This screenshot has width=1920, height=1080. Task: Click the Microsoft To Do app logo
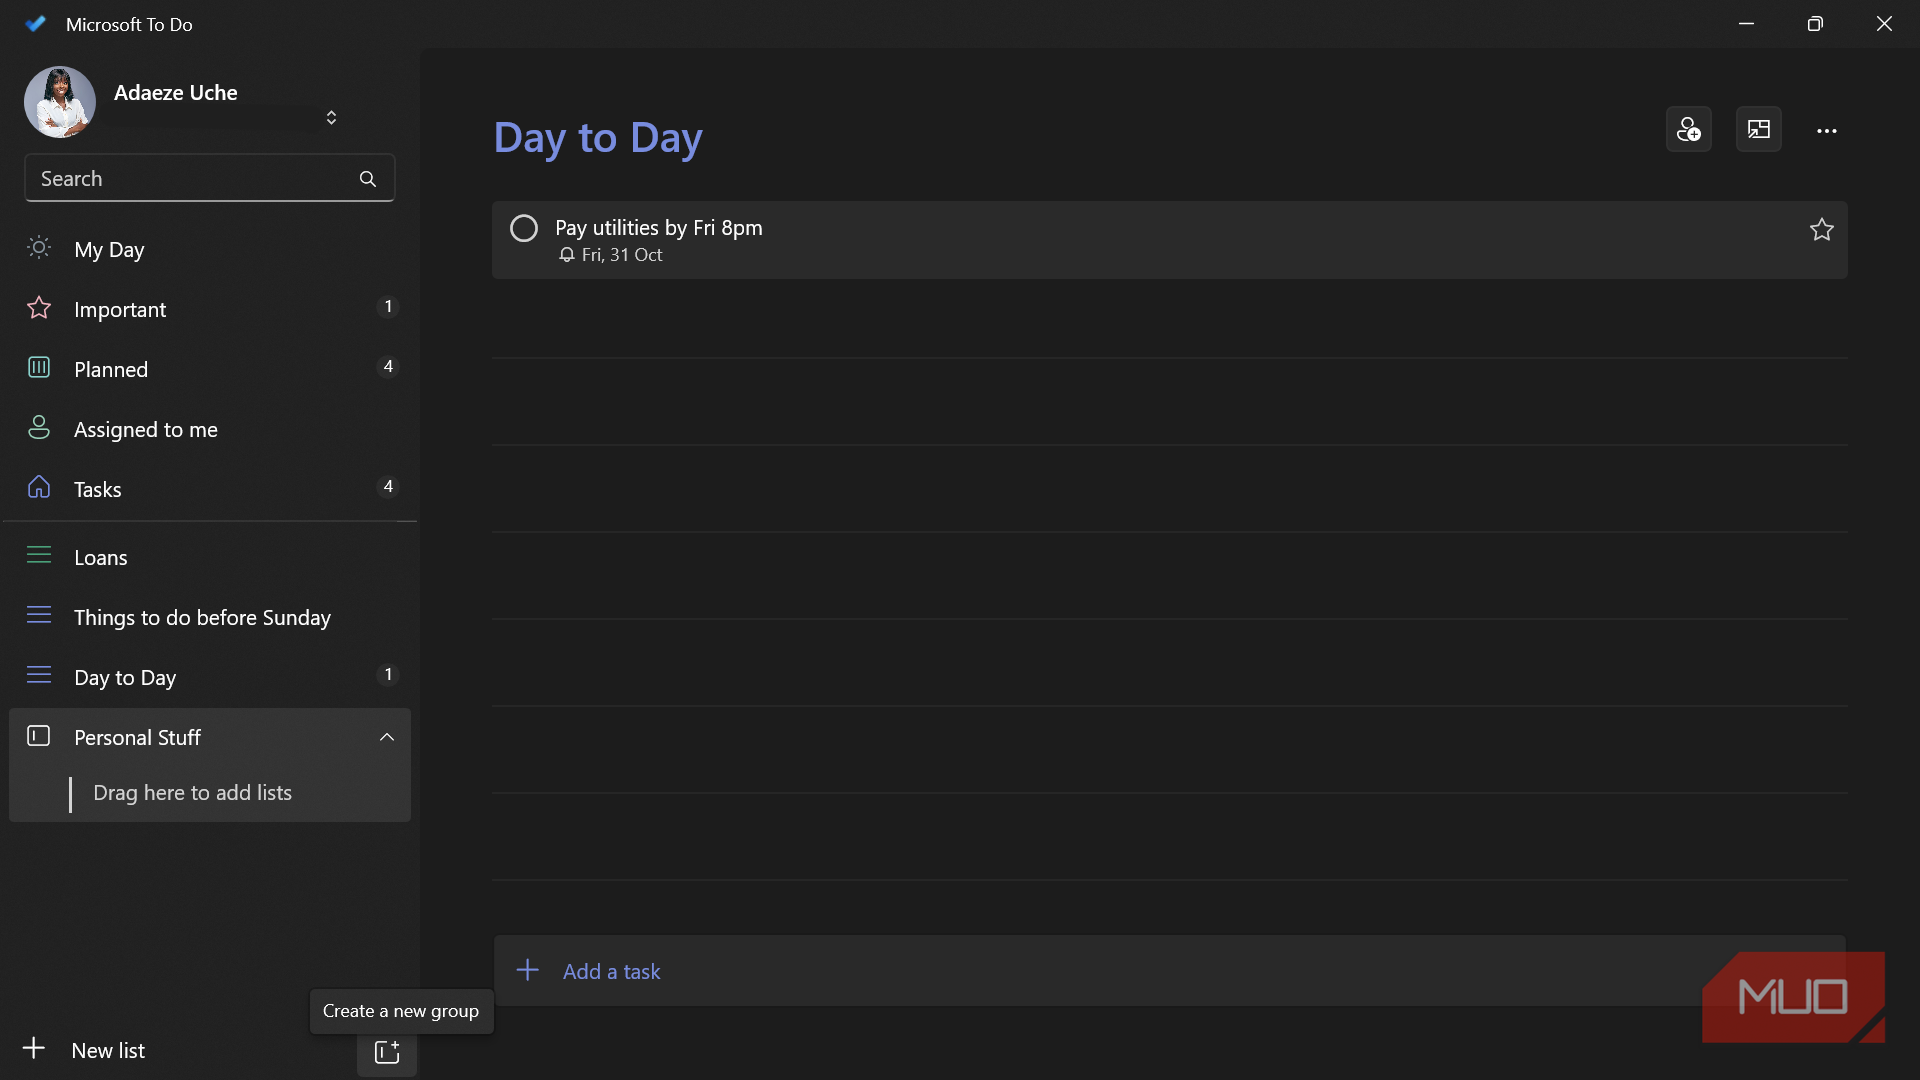coord(36,24)
